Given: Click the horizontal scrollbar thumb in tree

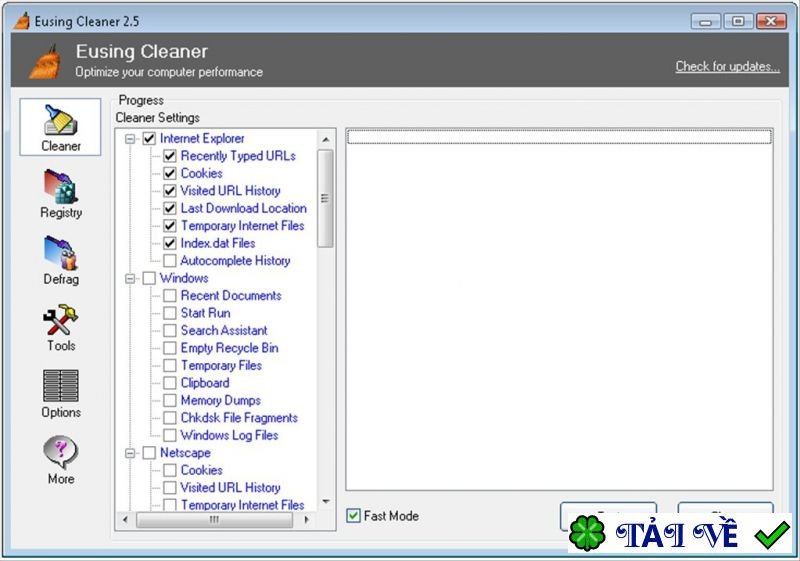Looking at the screenshot, I should coord(215,520).
